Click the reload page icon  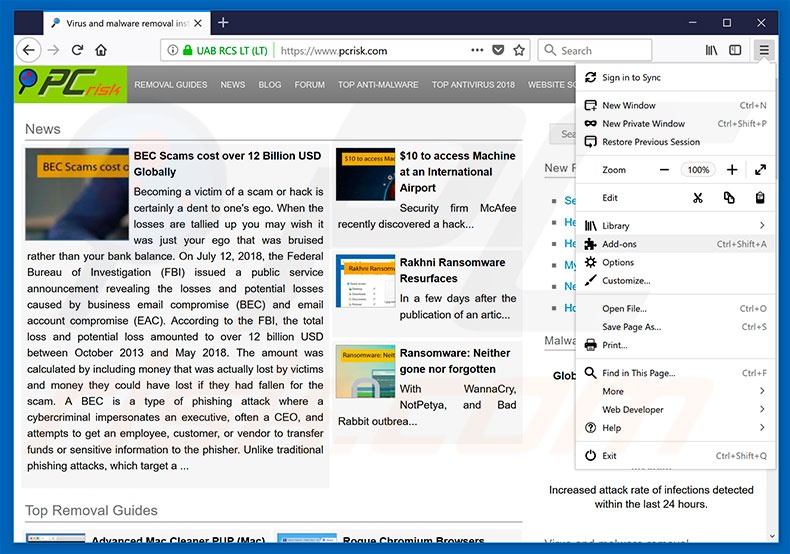pos(77,50)
